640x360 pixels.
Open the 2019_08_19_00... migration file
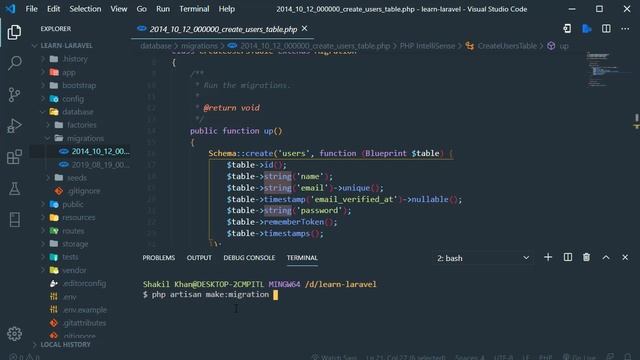(100, 164)
